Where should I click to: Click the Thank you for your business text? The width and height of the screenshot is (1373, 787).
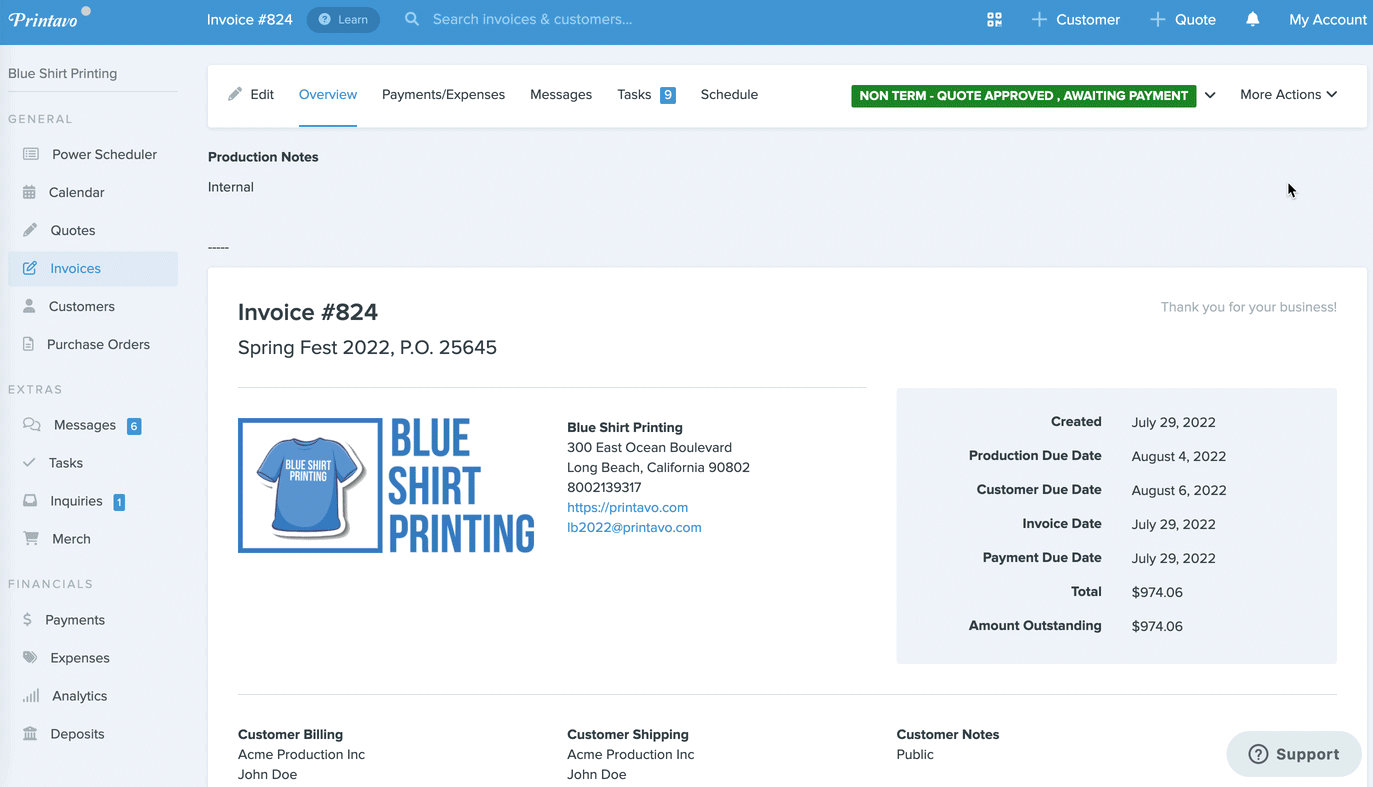tap(1248, 307)
